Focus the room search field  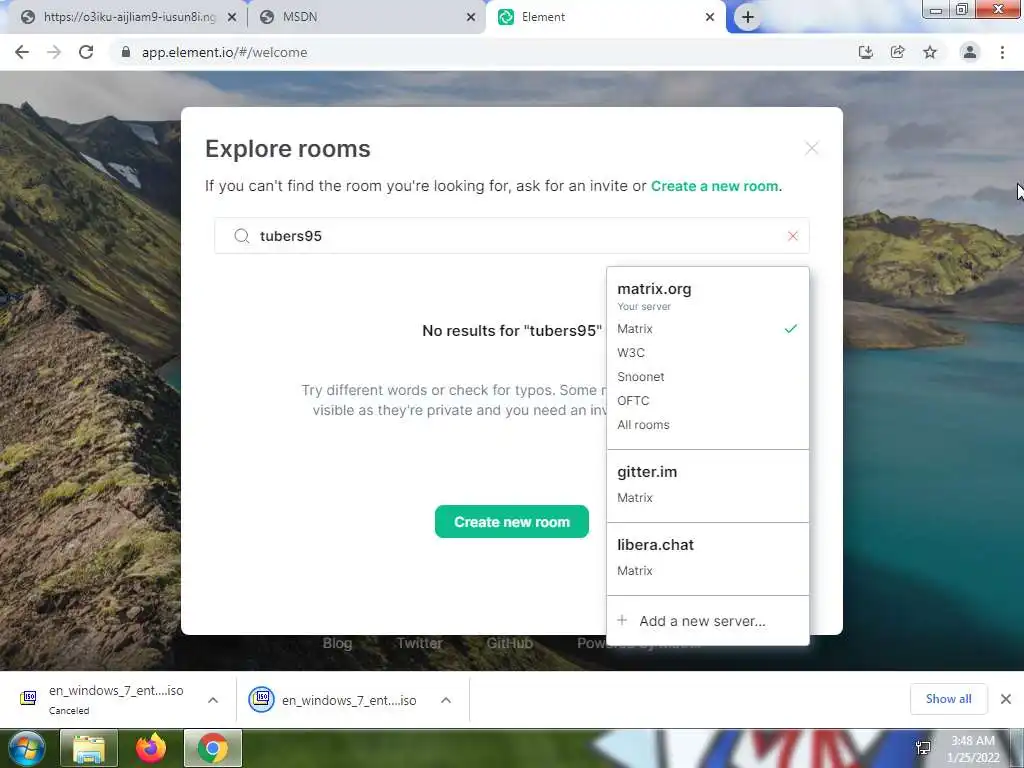click(x=511, y=236)
